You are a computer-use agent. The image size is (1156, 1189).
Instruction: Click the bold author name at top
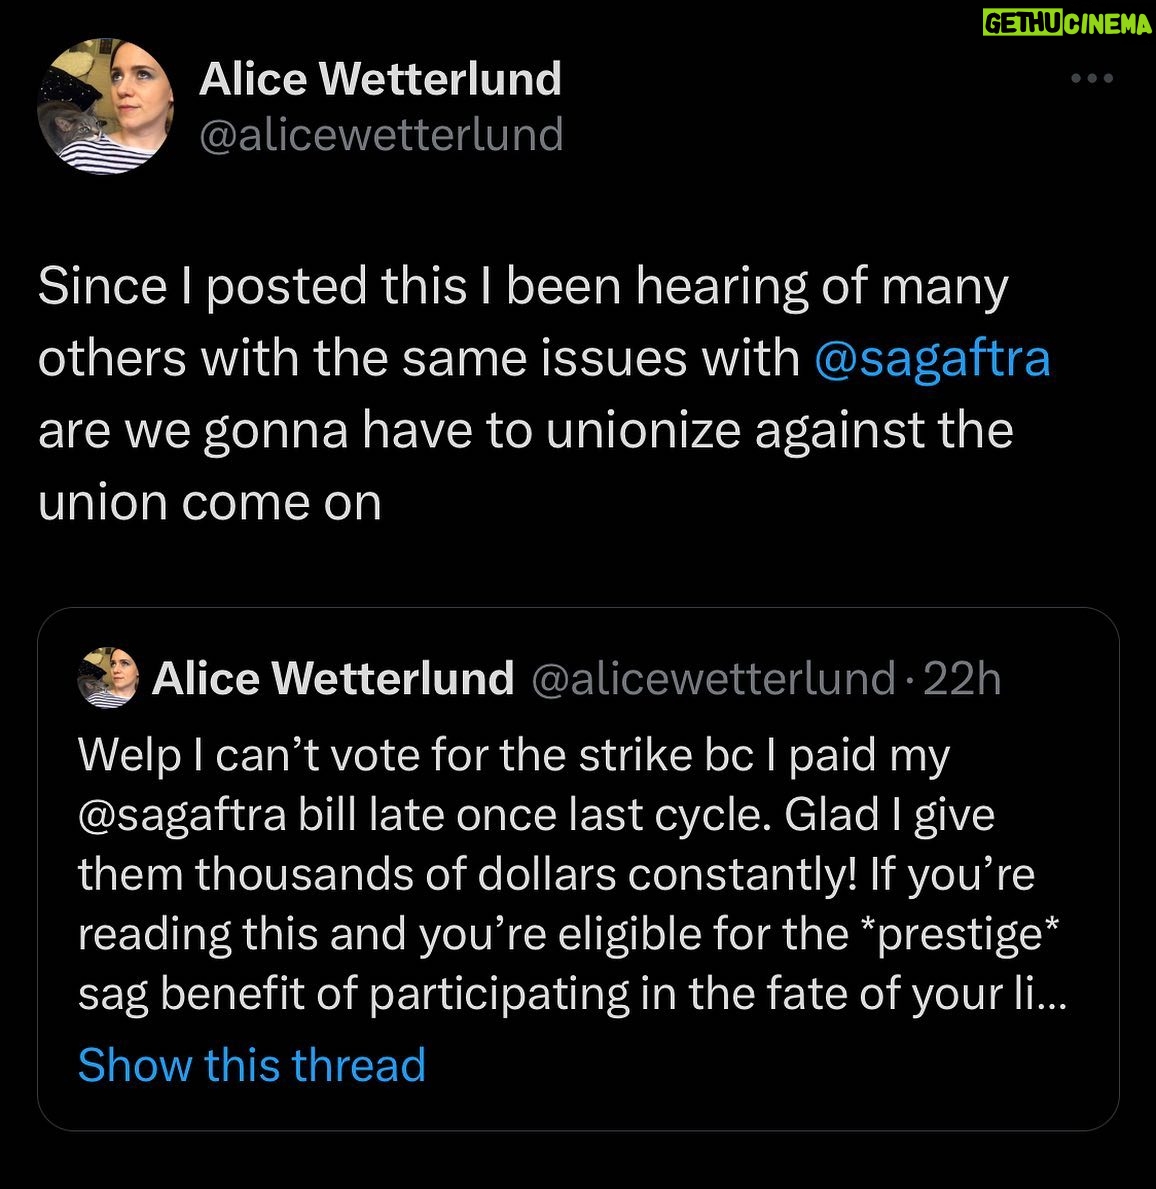tap(380, 79)
